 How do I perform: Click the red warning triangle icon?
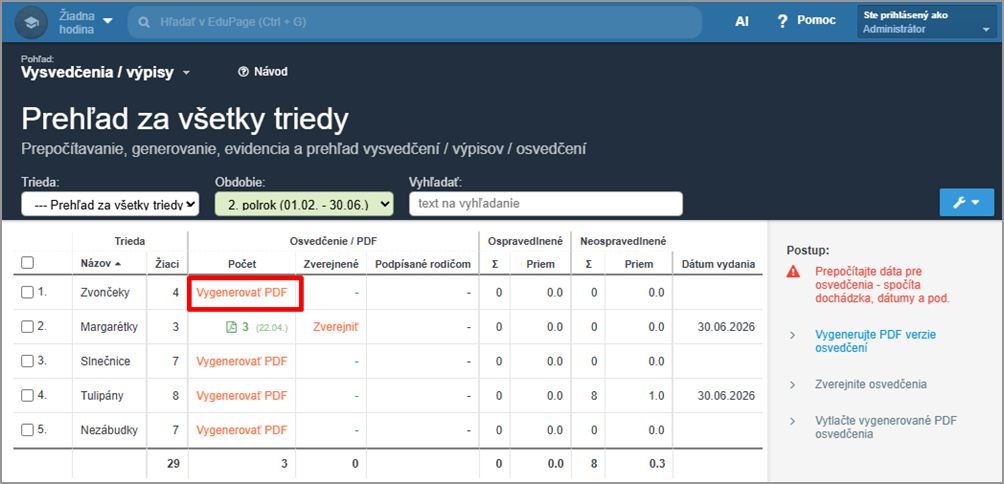[x=793, y=271]
